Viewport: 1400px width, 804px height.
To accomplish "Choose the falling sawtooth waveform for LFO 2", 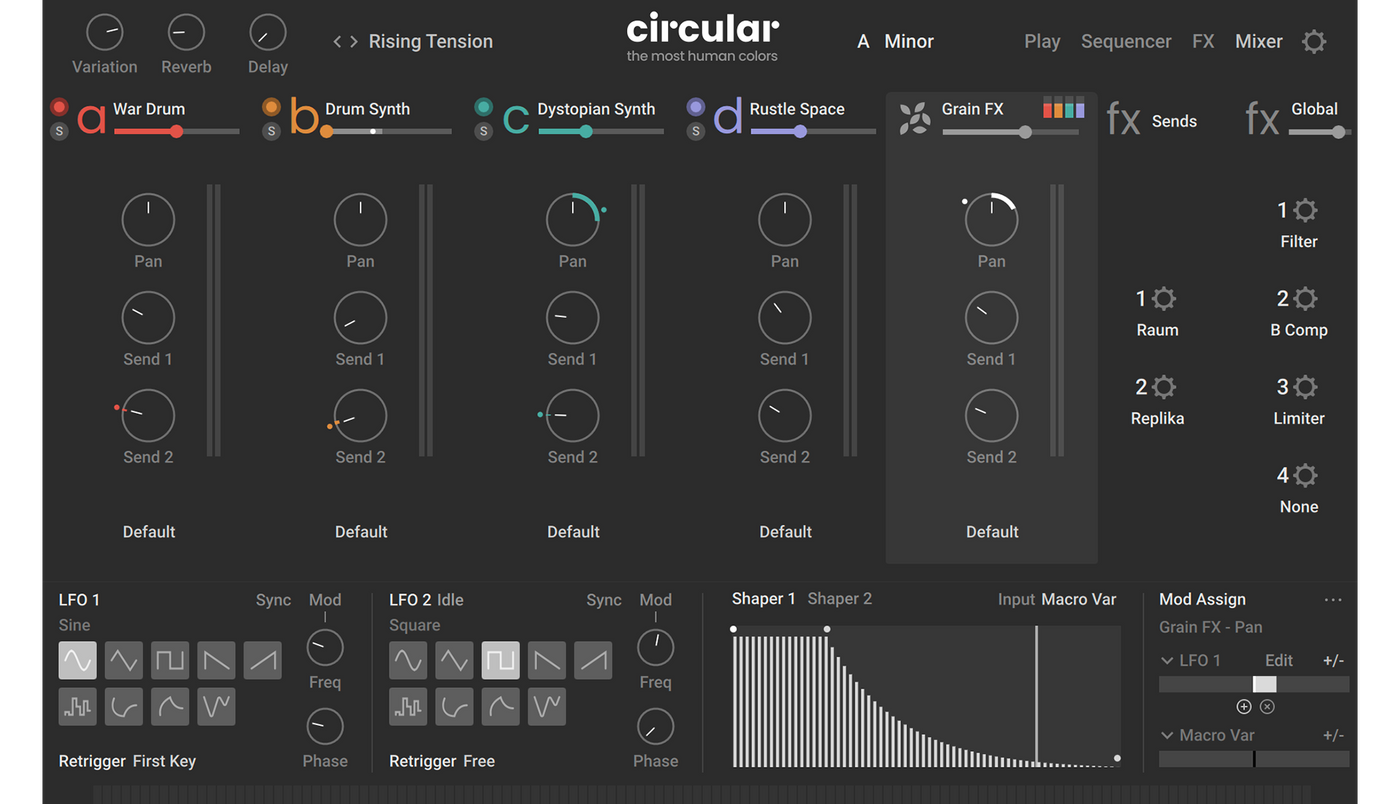I will coord(546,661).
